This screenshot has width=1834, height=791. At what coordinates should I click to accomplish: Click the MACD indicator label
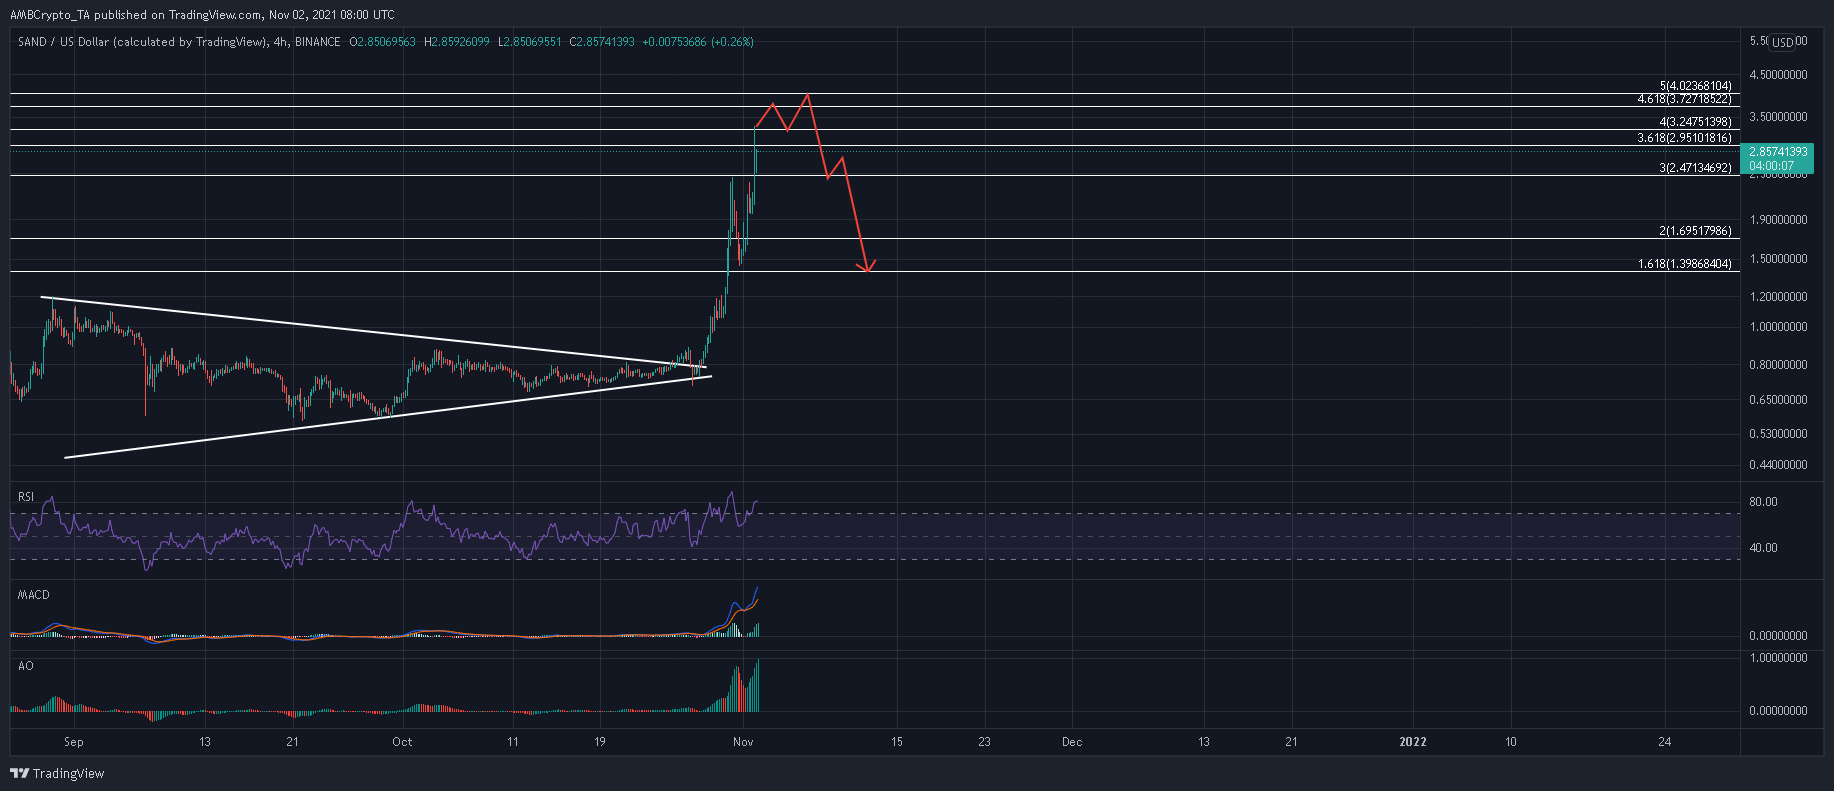34,595
